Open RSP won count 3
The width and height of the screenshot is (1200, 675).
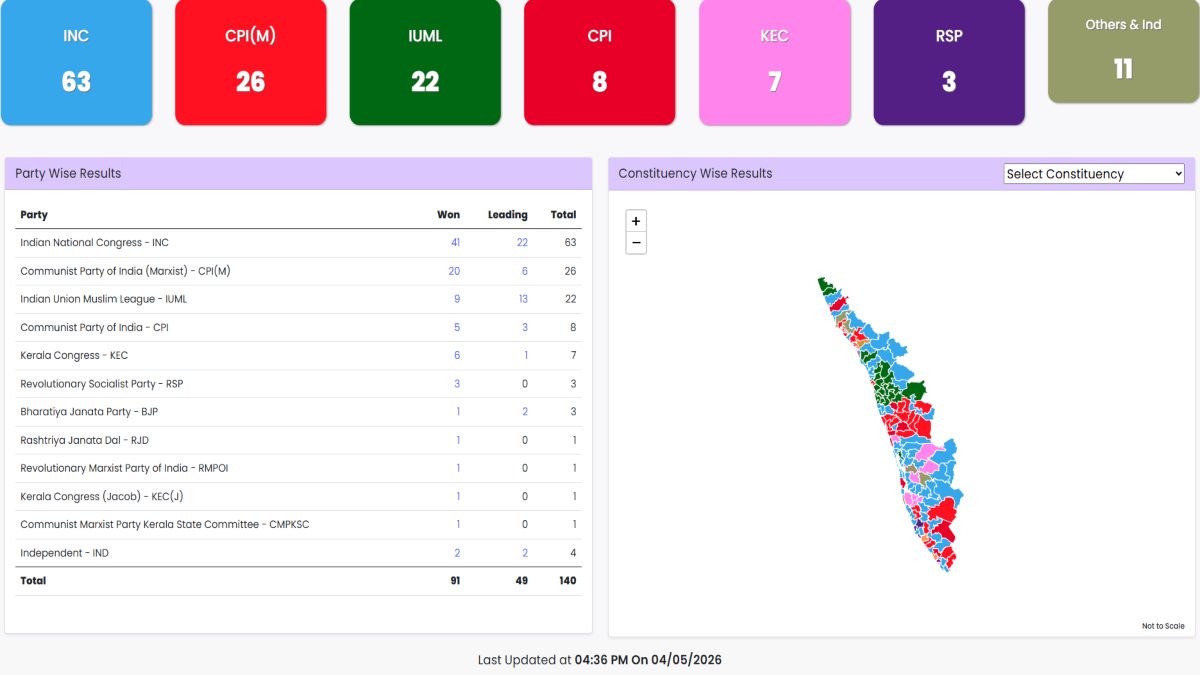[x=457, y=384]
